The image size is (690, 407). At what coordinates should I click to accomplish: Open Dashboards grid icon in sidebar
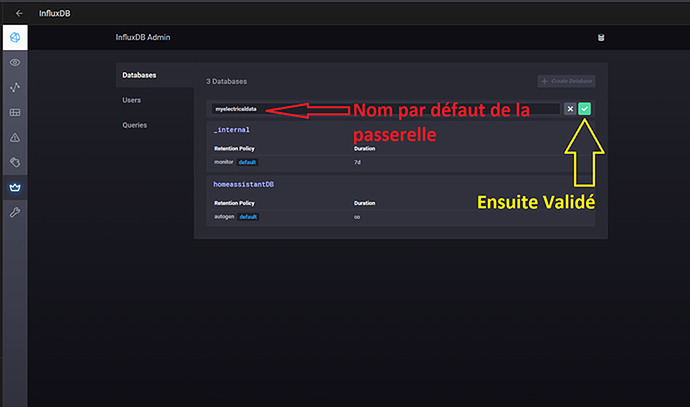tap(15, 113)
